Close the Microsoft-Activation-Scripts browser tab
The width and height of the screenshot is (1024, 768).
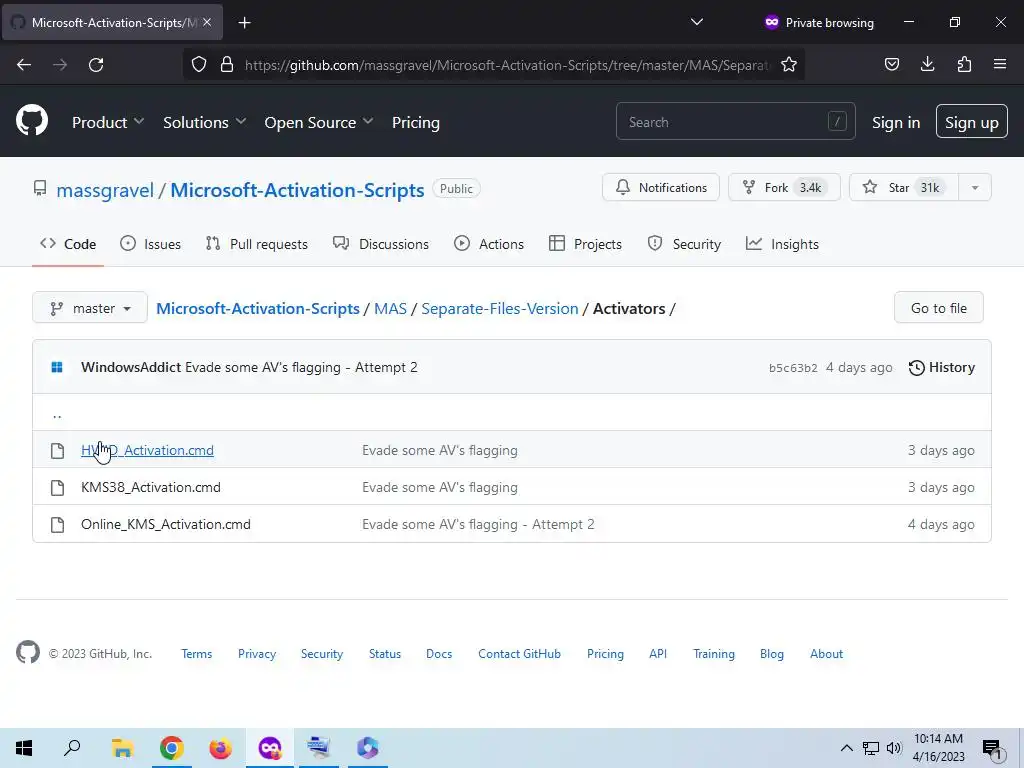pyautogui.click(x=207, y=22)
